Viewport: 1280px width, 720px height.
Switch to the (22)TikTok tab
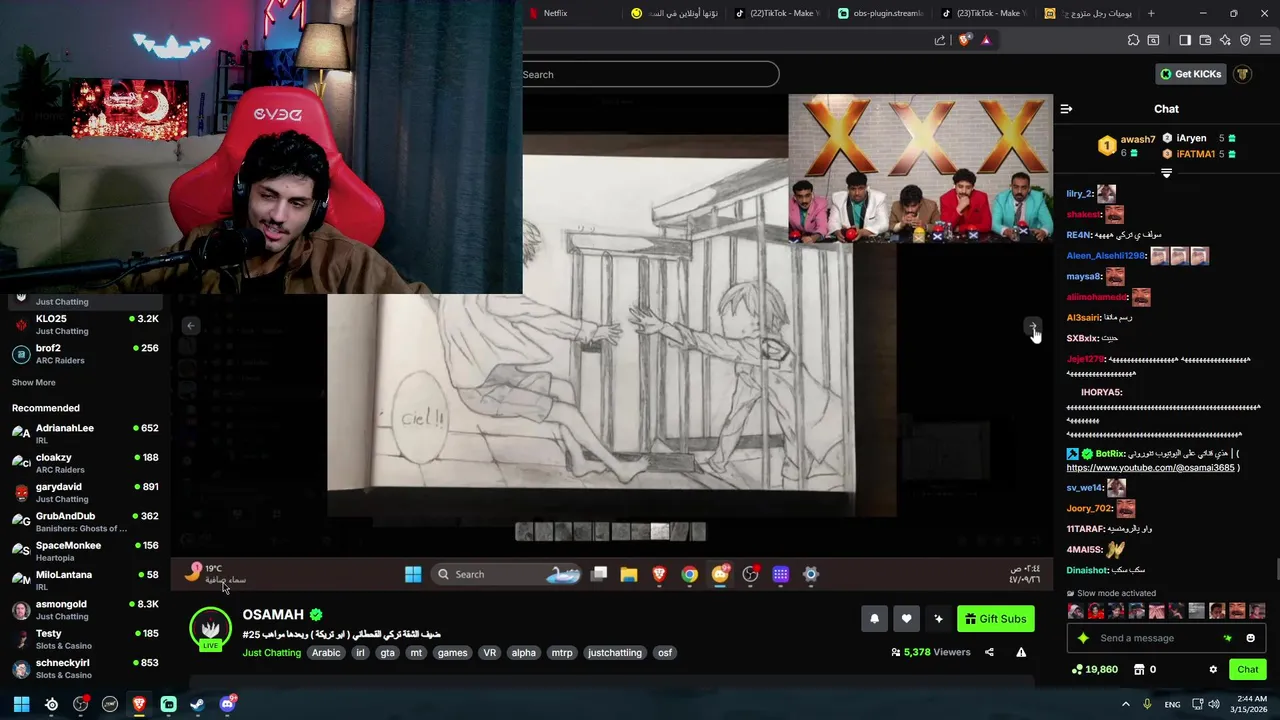(x=779, y=13)
